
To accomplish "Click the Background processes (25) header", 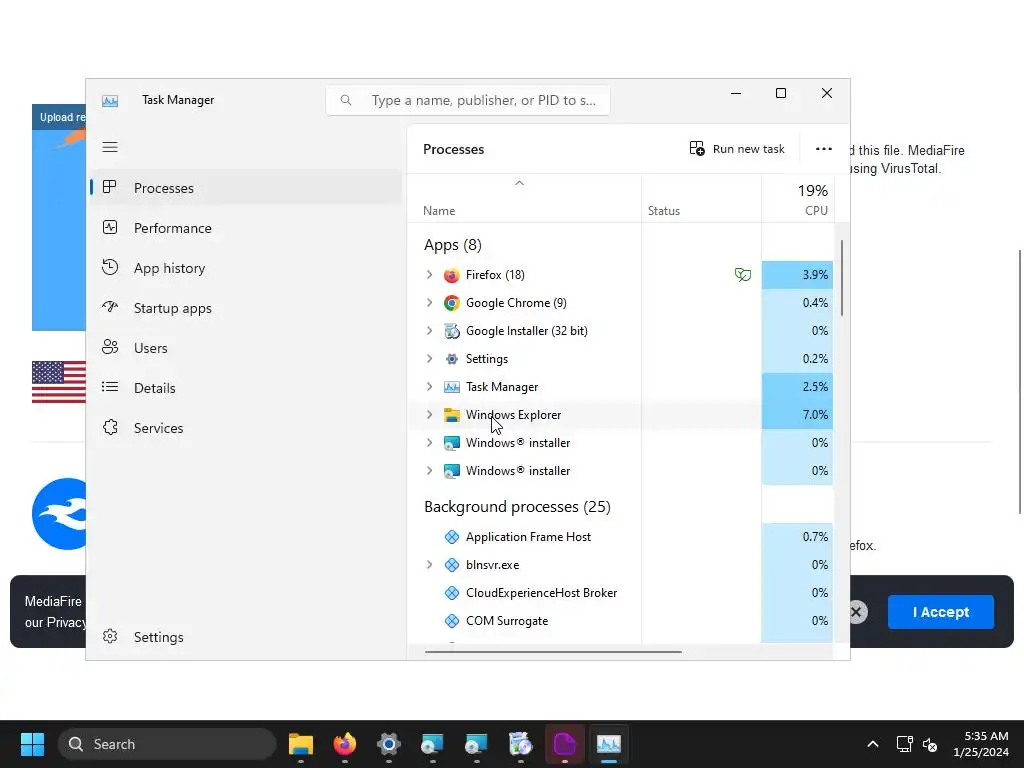I will [517, 507].
